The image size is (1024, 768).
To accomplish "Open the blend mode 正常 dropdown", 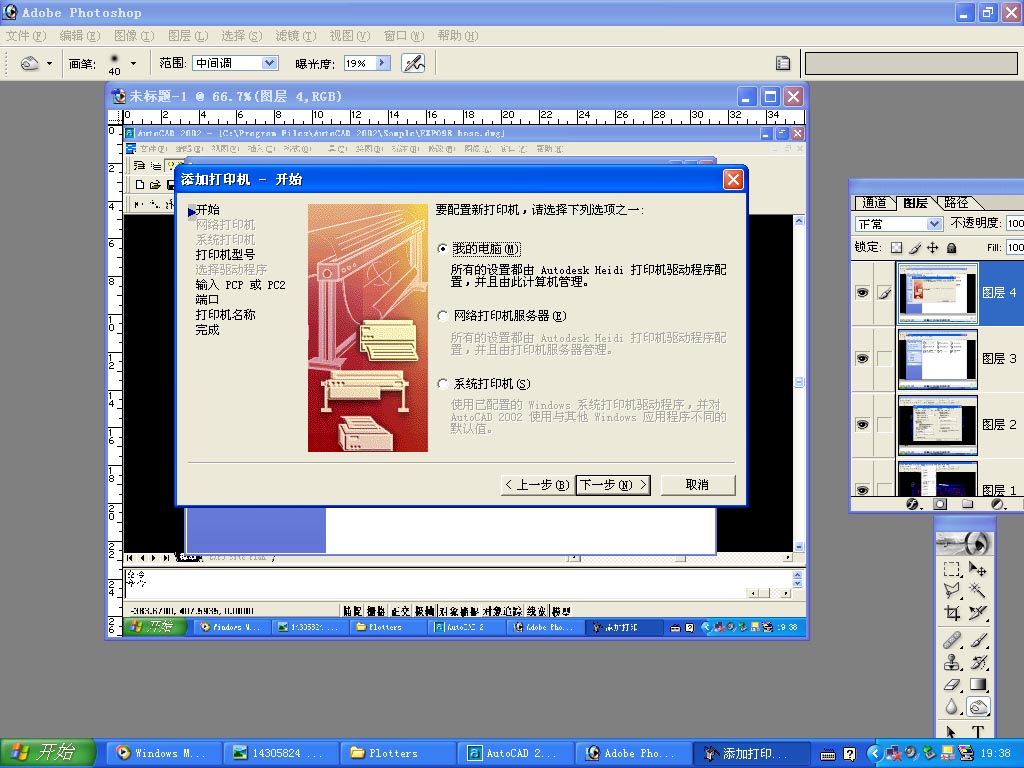I will 935,224.
